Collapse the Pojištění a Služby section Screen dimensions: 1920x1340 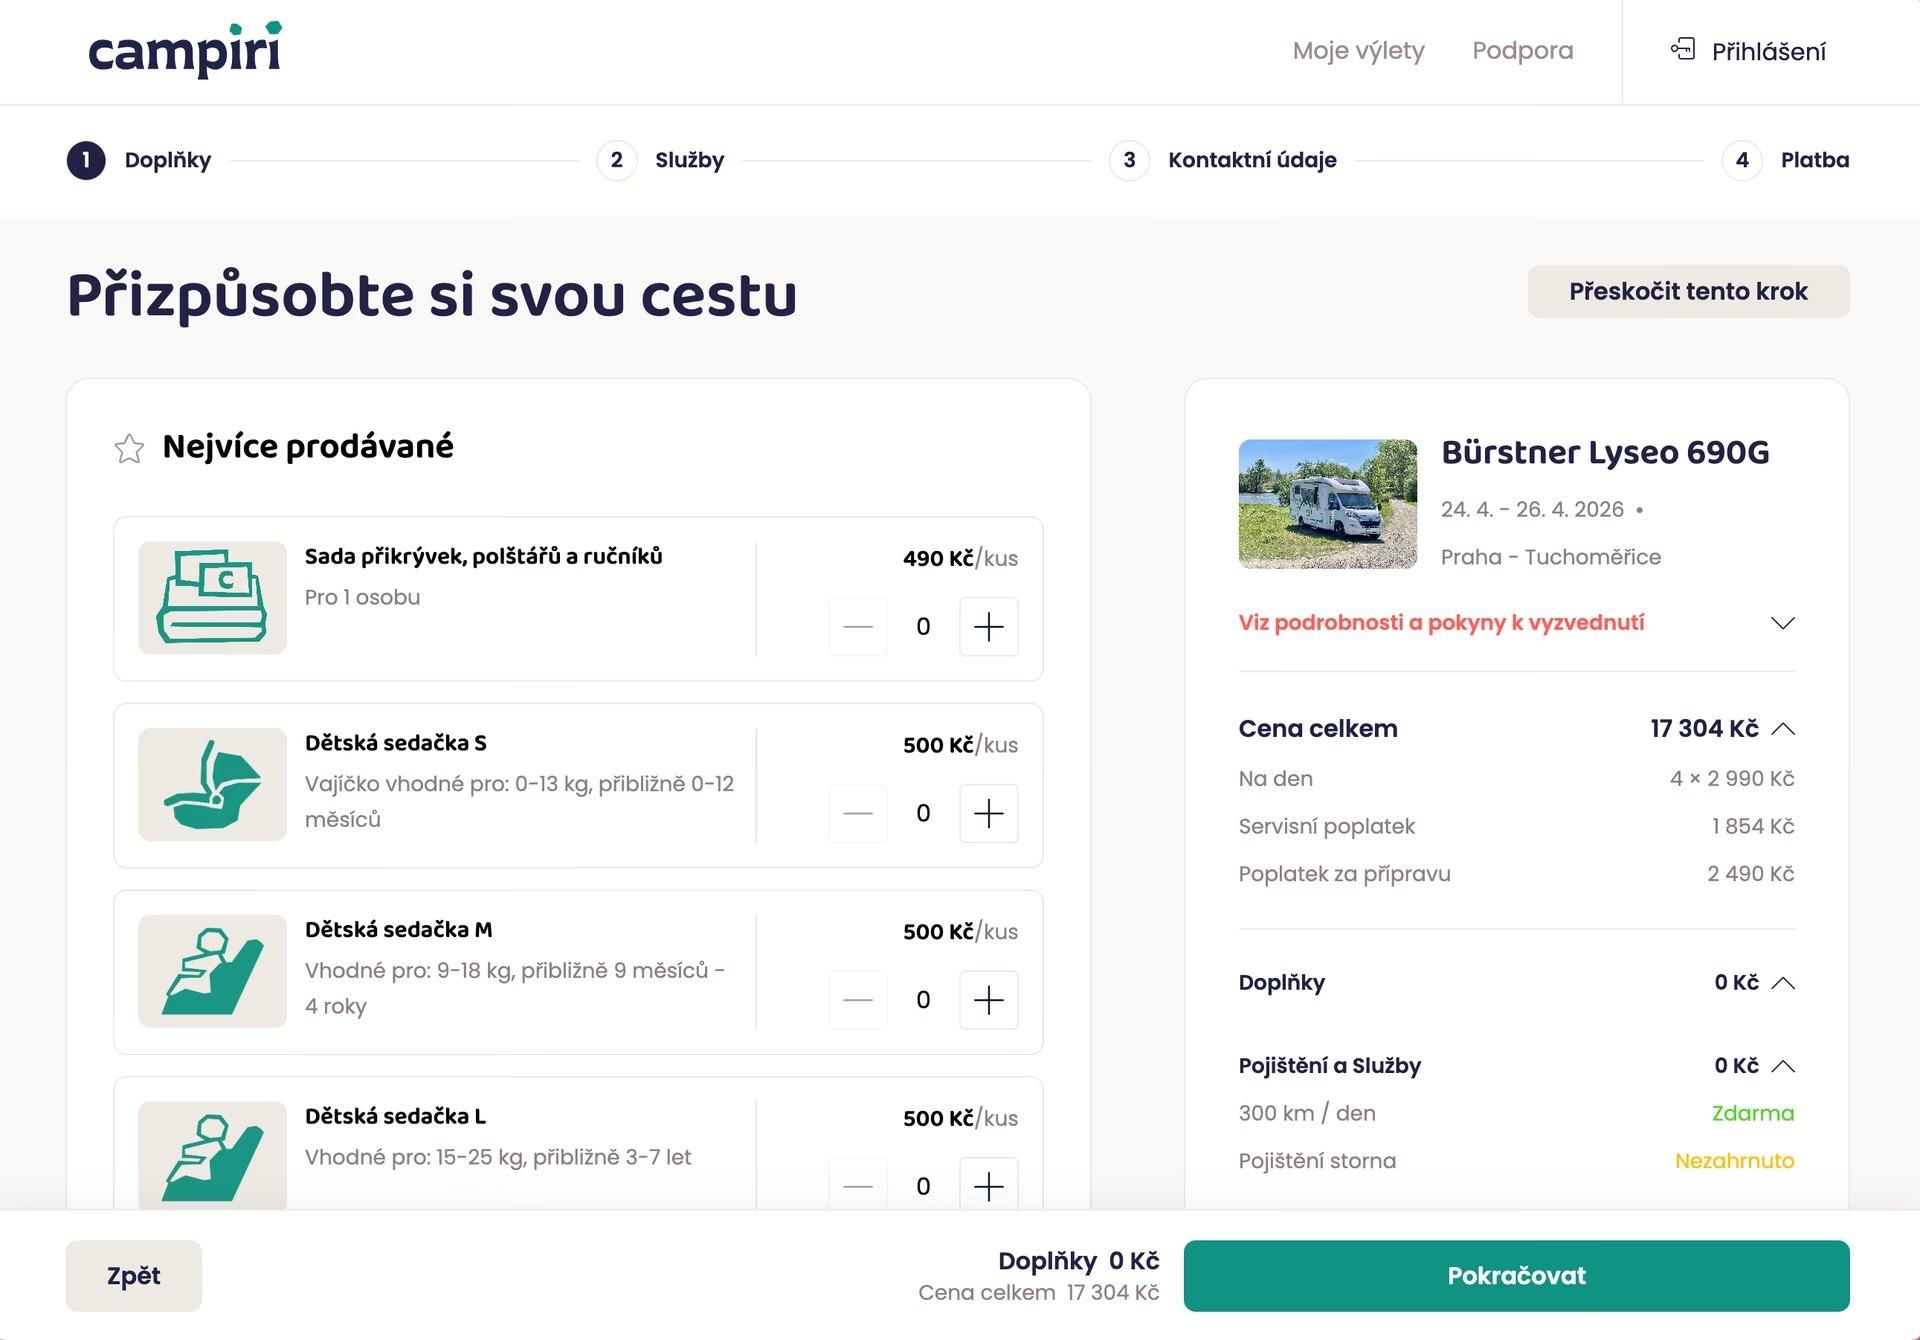(x=1783, y=1066)
